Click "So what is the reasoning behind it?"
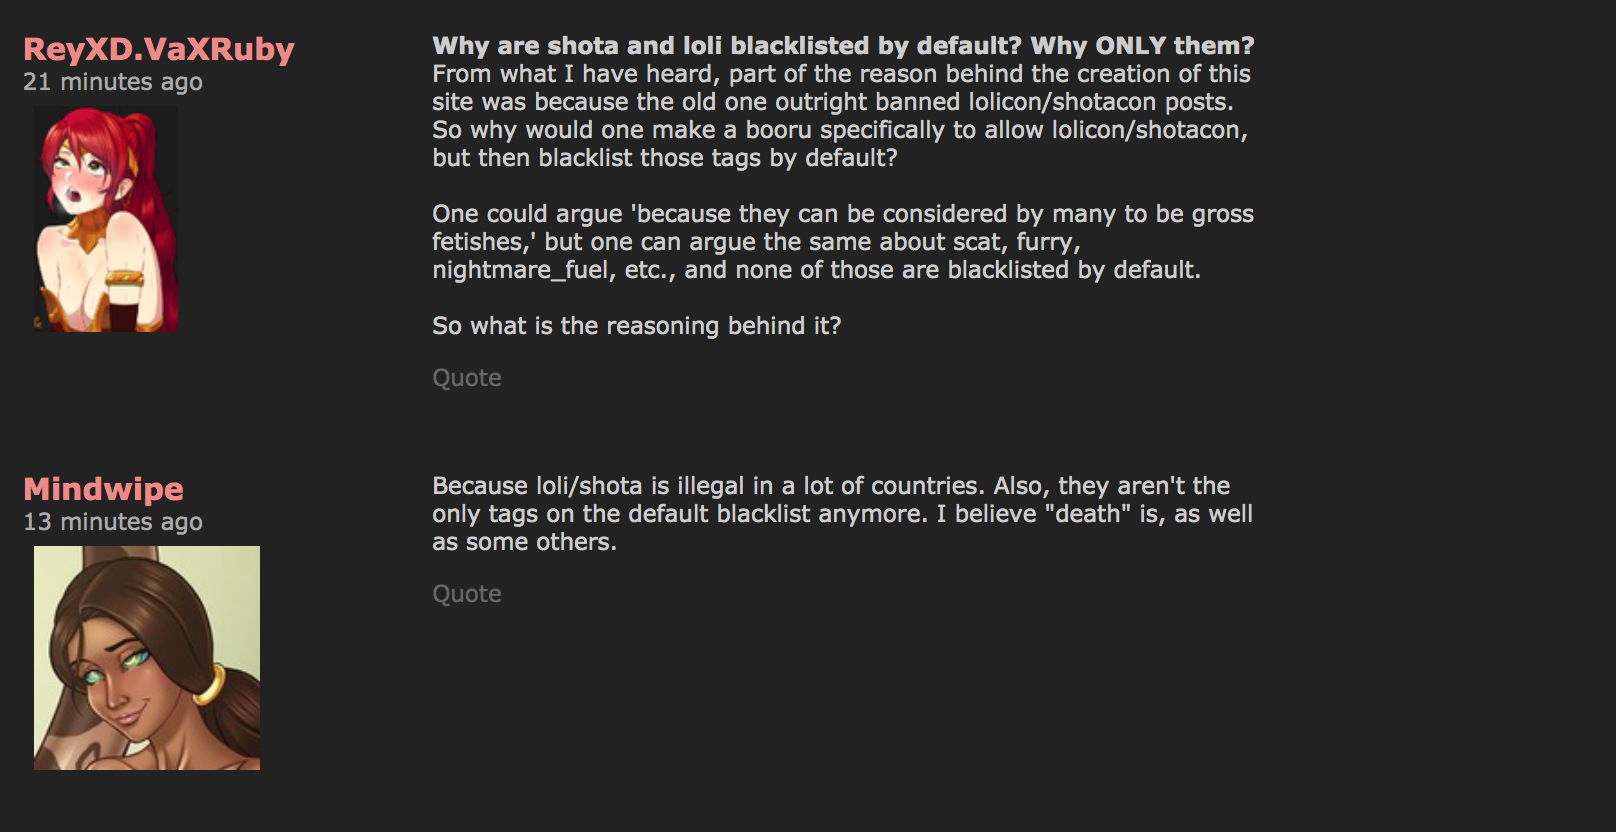This screenshot has width=1616, height=832. [x=636, y=326]
